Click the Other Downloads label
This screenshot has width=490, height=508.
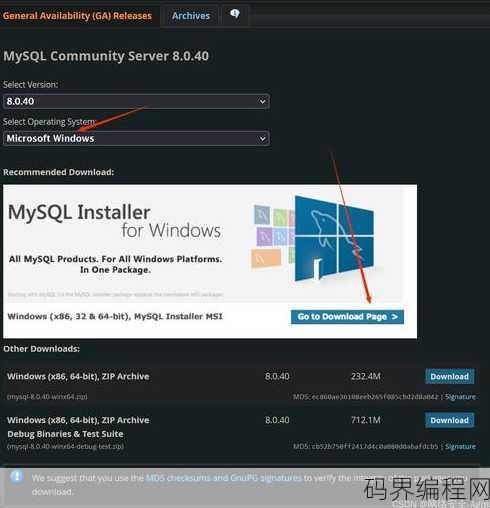pos(42,349)
